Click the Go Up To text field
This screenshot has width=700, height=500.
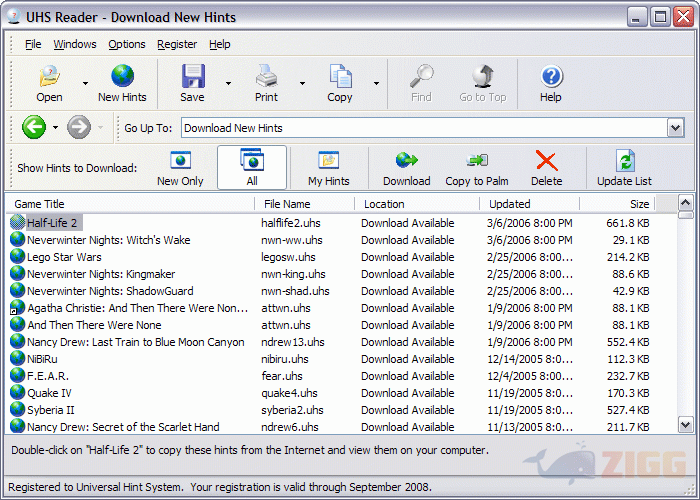click(424, 128)
